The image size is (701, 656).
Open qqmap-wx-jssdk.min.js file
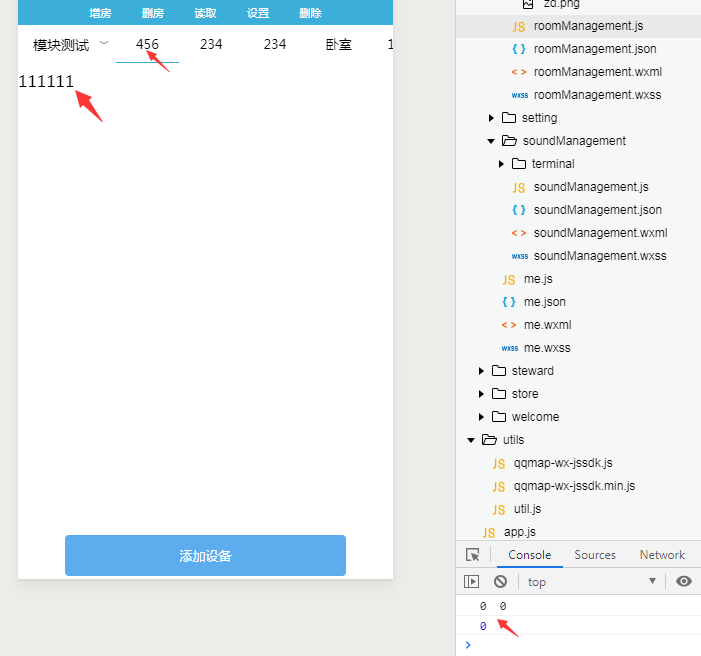click(x=574, y=486)
